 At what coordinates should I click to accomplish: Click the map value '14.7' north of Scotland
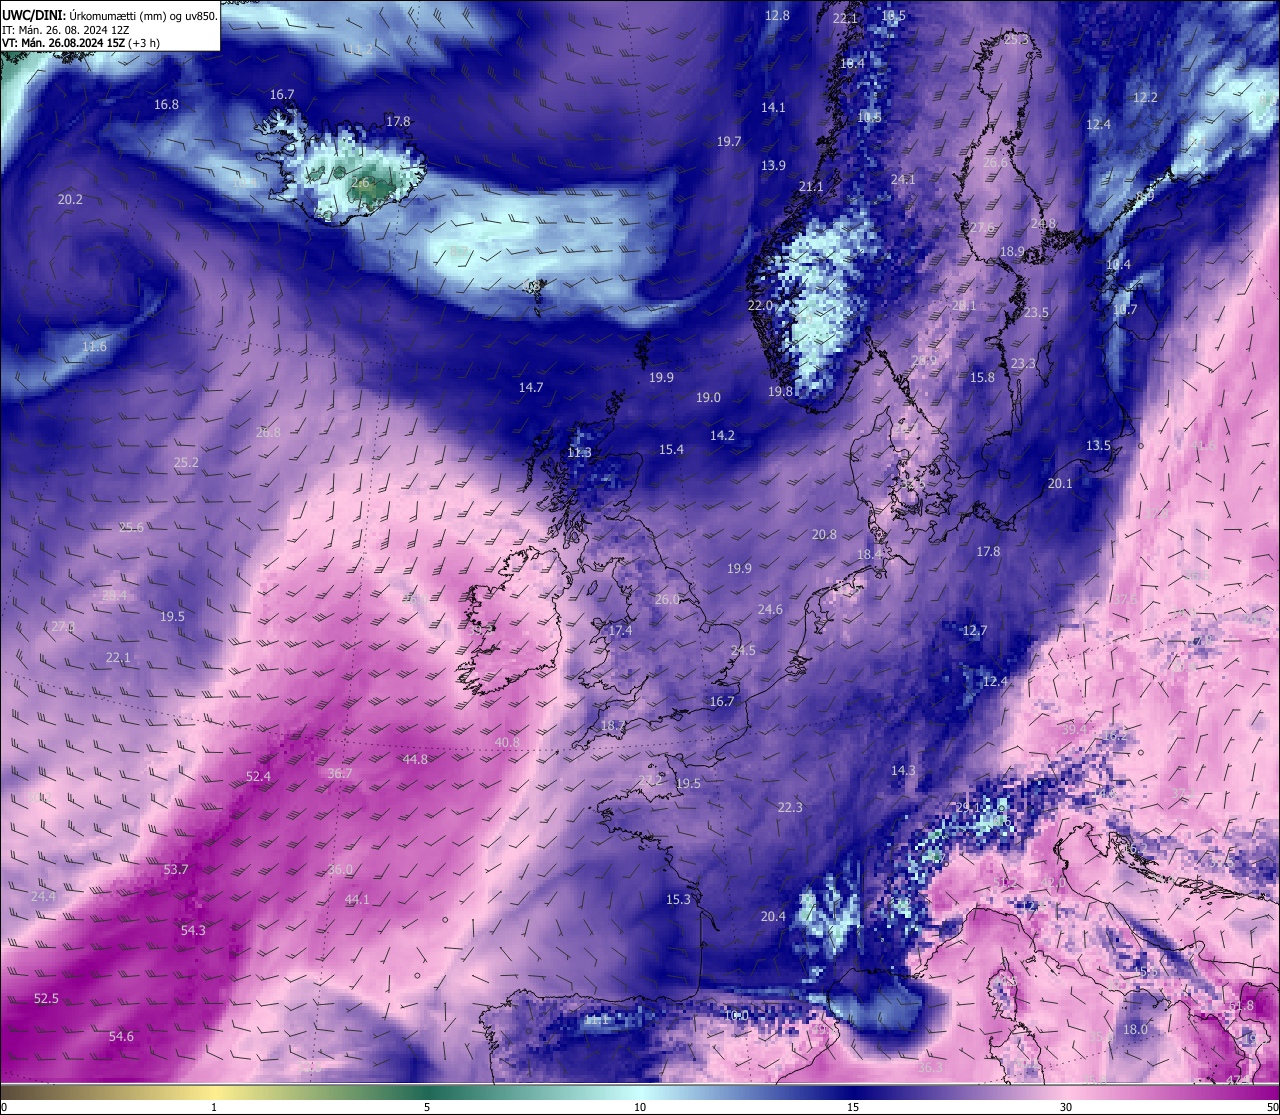pos(531,388)
